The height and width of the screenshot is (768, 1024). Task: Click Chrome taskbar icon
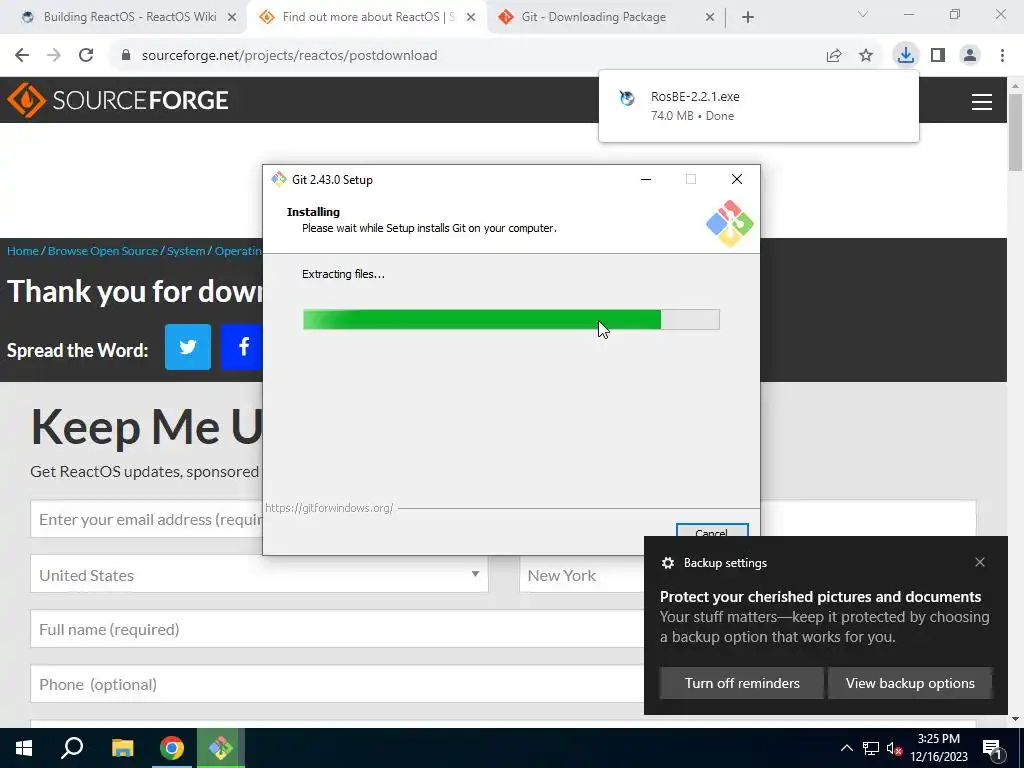pyautogui.click(x=172, y=748)
